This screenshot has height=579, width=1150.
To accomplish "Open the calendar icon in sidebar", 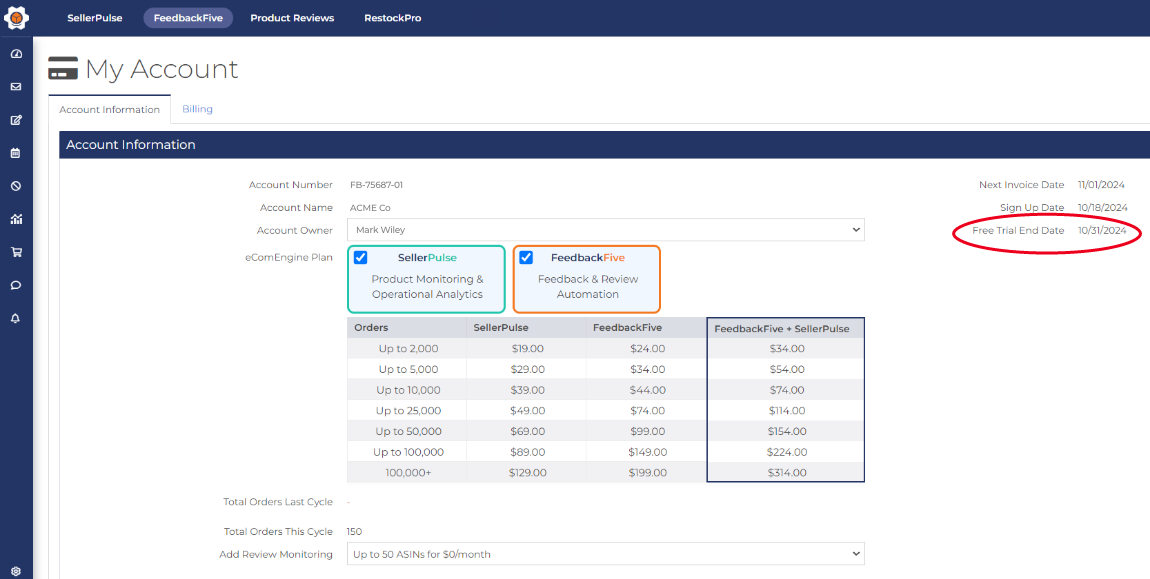I will coord(16,153).
